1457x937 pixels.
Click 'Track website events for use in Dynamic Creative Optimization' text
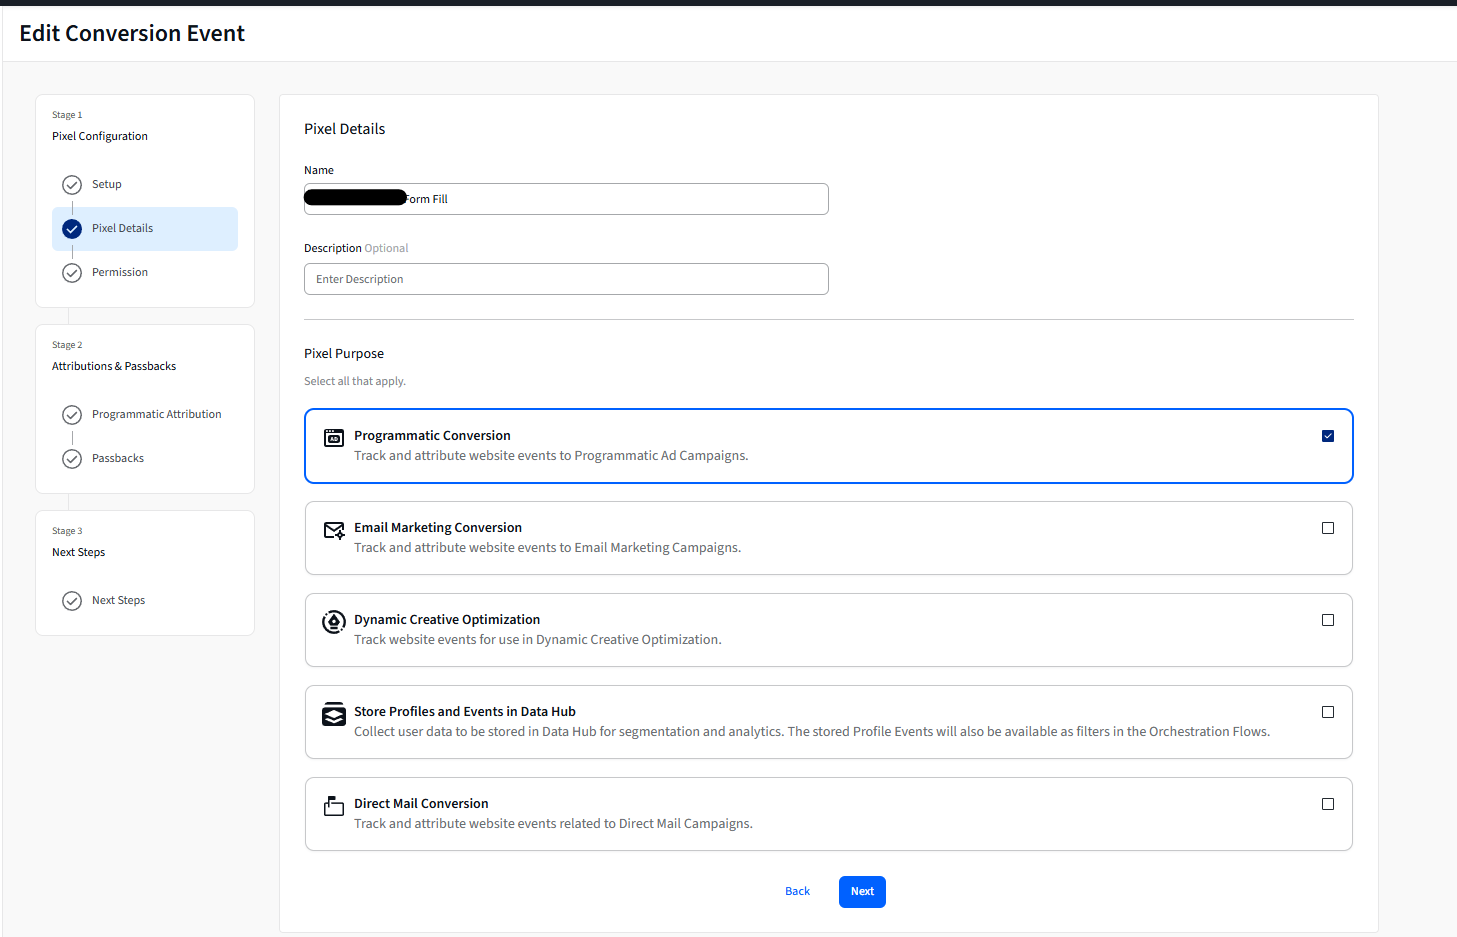[x=538, y=640]
